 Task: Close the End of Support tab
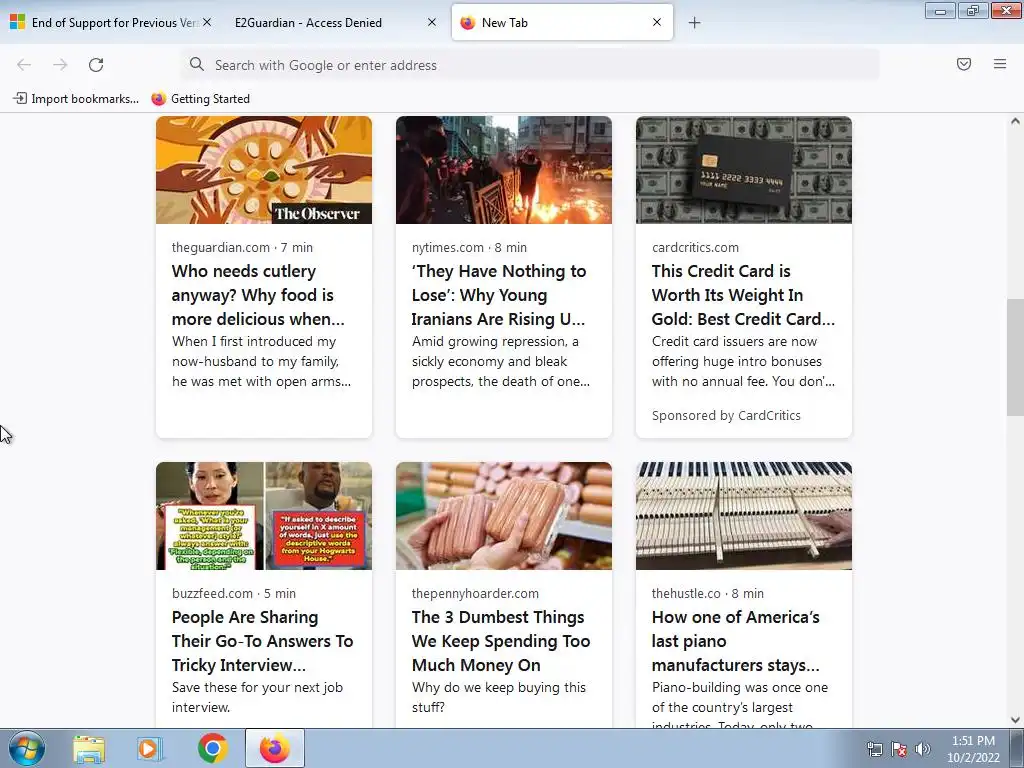pos(207,22)
